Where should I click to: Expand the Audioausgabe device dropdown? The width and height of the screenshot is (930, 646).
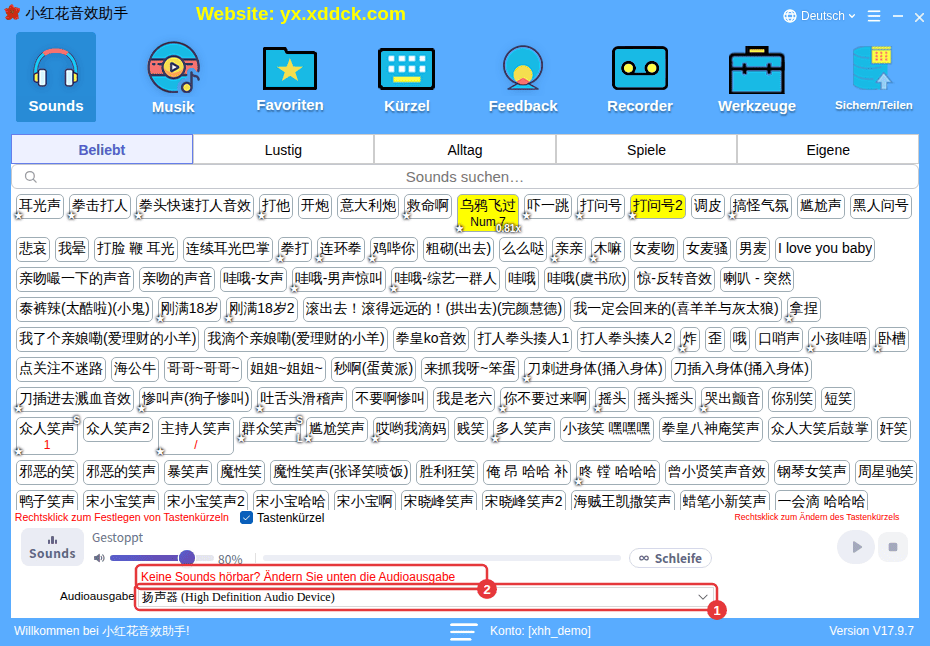(x=426, y=597)
